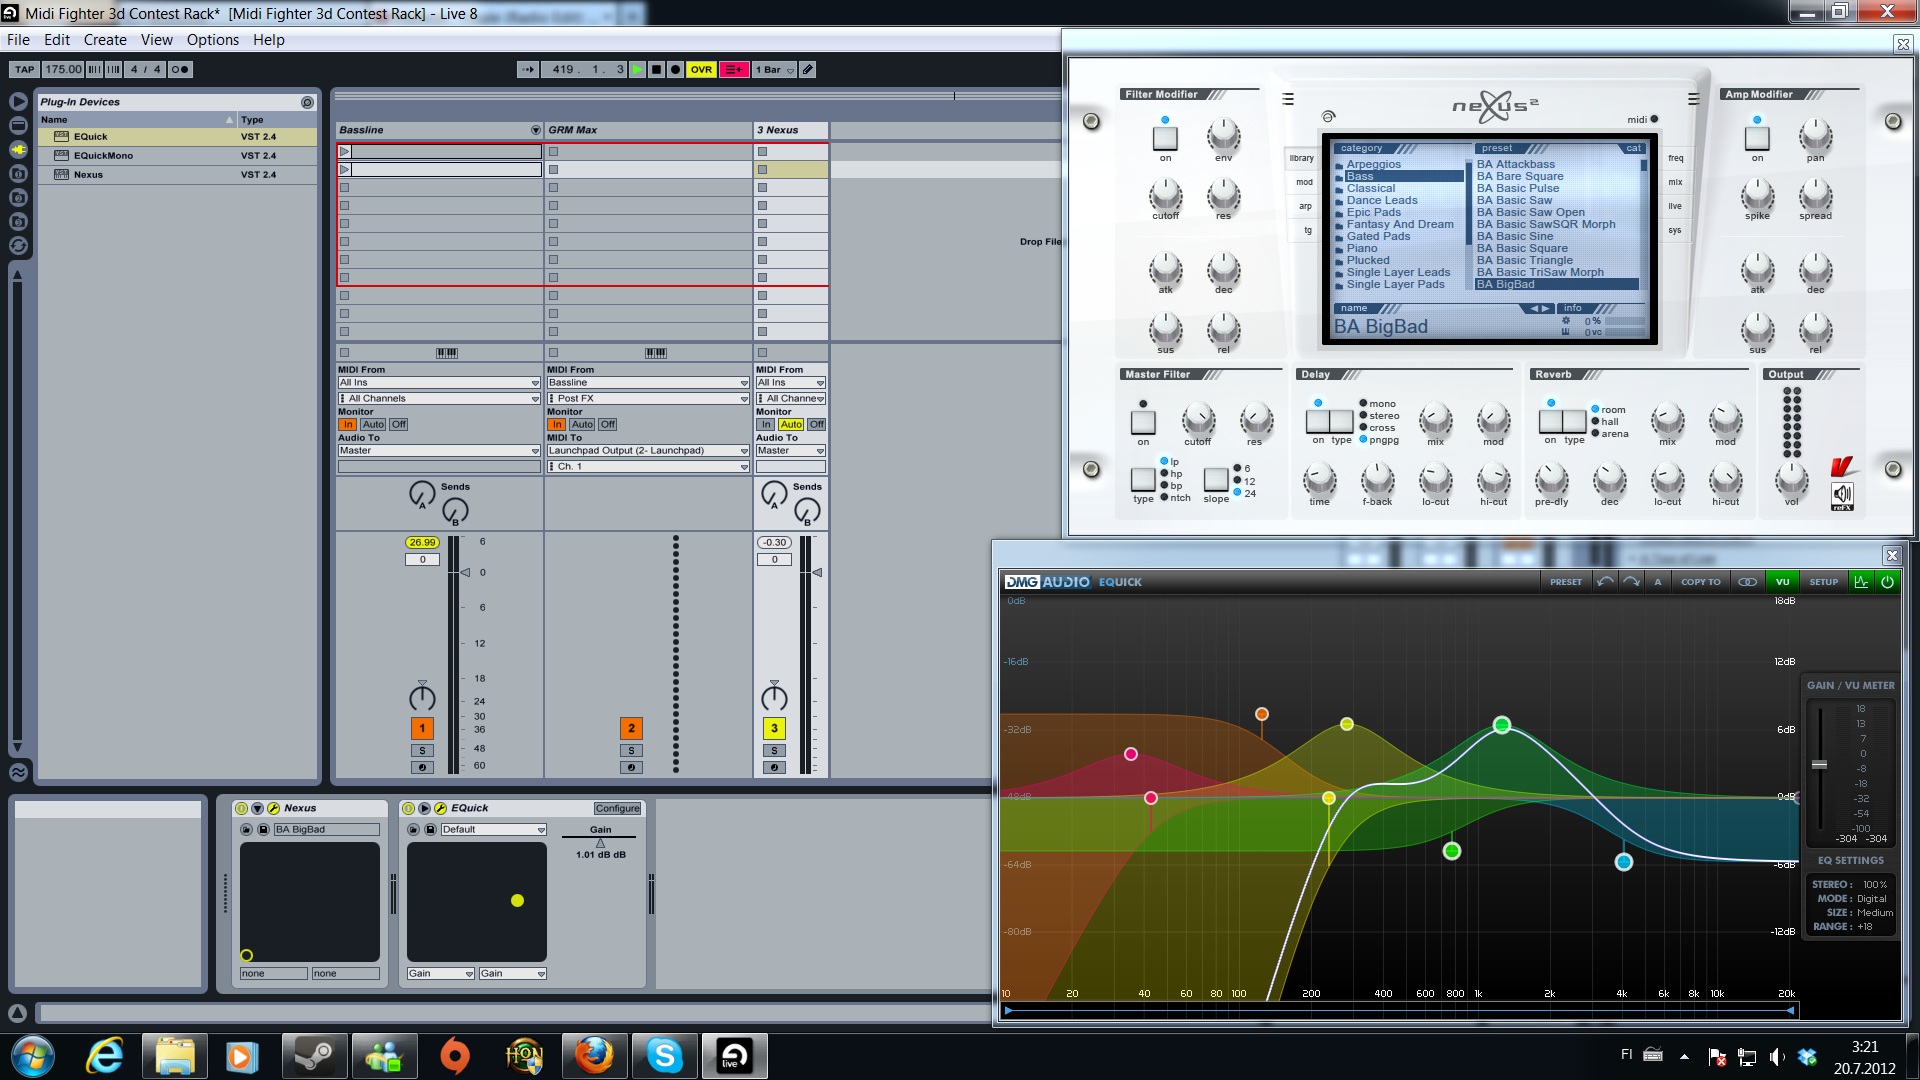Screen dimensions: 1920x1080
Task: Click Configure on the EQuick device
Action: click(618, 808)
